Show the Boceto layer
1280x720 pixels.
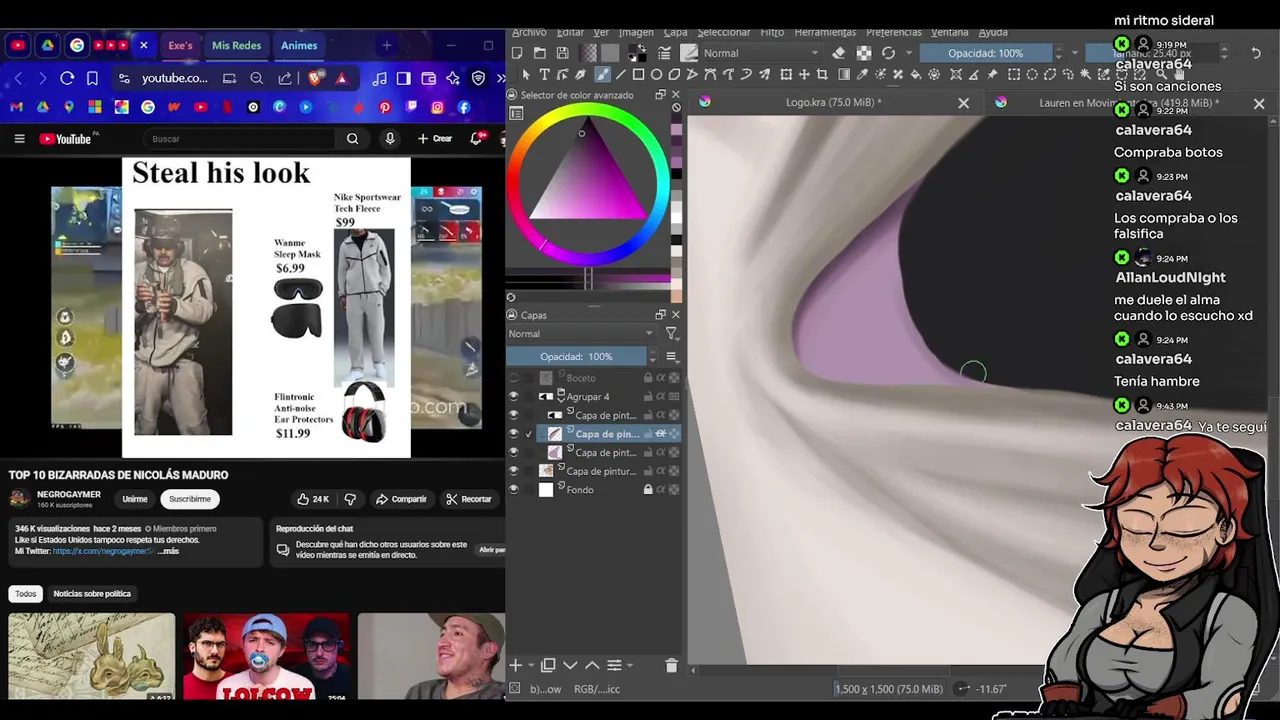pos(514,378)
